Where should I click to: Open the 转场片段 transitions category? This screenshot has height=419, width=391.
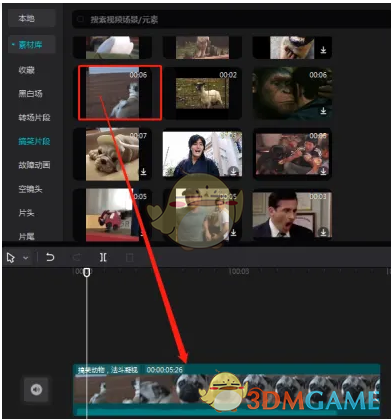[x=34, y=117]
